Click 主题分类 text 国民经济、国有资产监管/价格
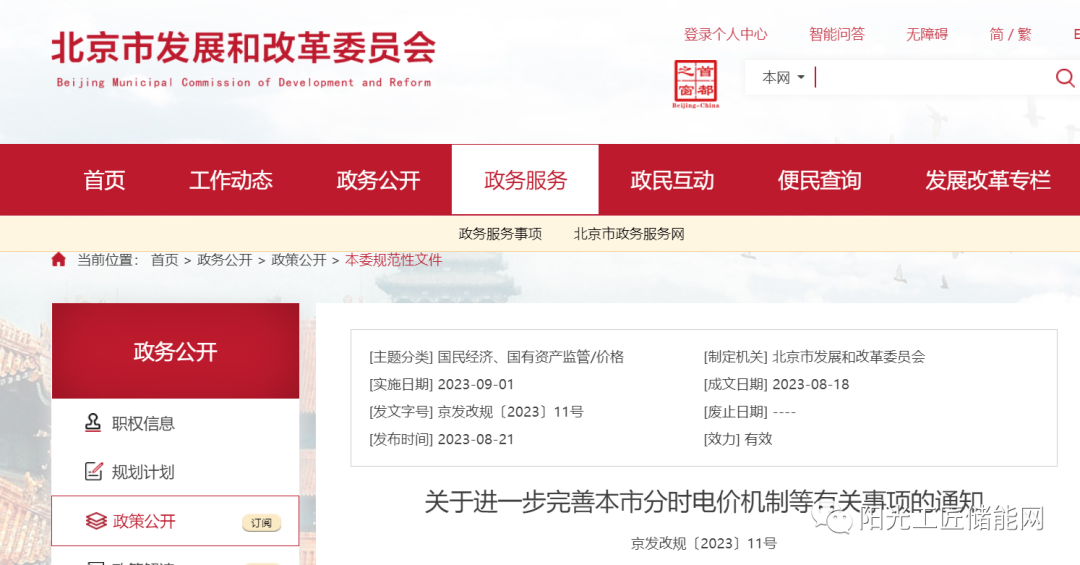Image resolution: width=1080 pixels, height=565 pixels. point(530,357)
